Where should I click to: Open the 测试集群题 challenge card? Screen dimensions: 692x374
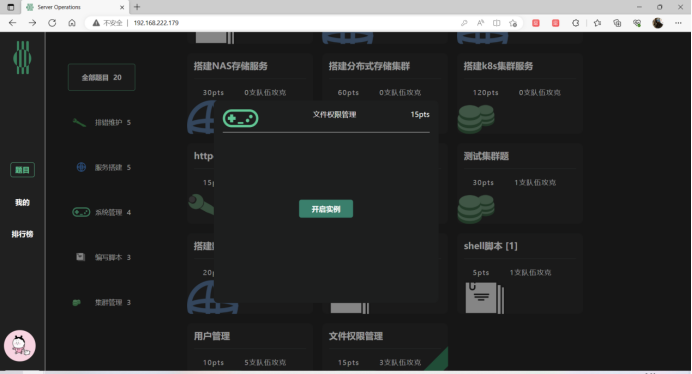click(x=519, y=184)
